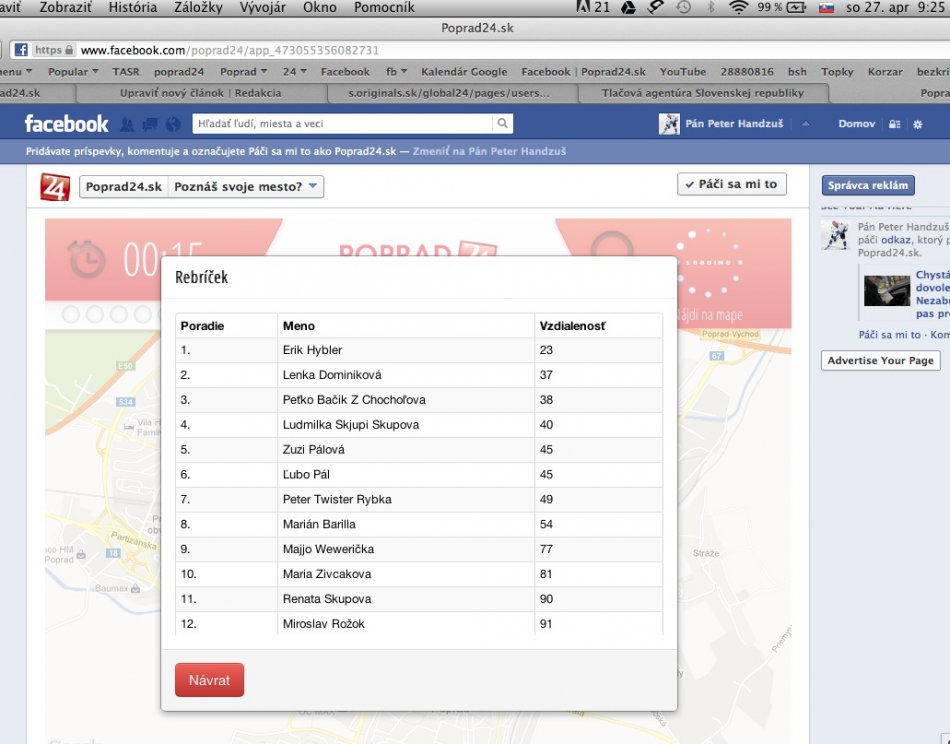The width and height of the screenshot is (950, 744).
Task: Open the Popular bookmarks folder dropdown
Action: (x=73, y=72)
